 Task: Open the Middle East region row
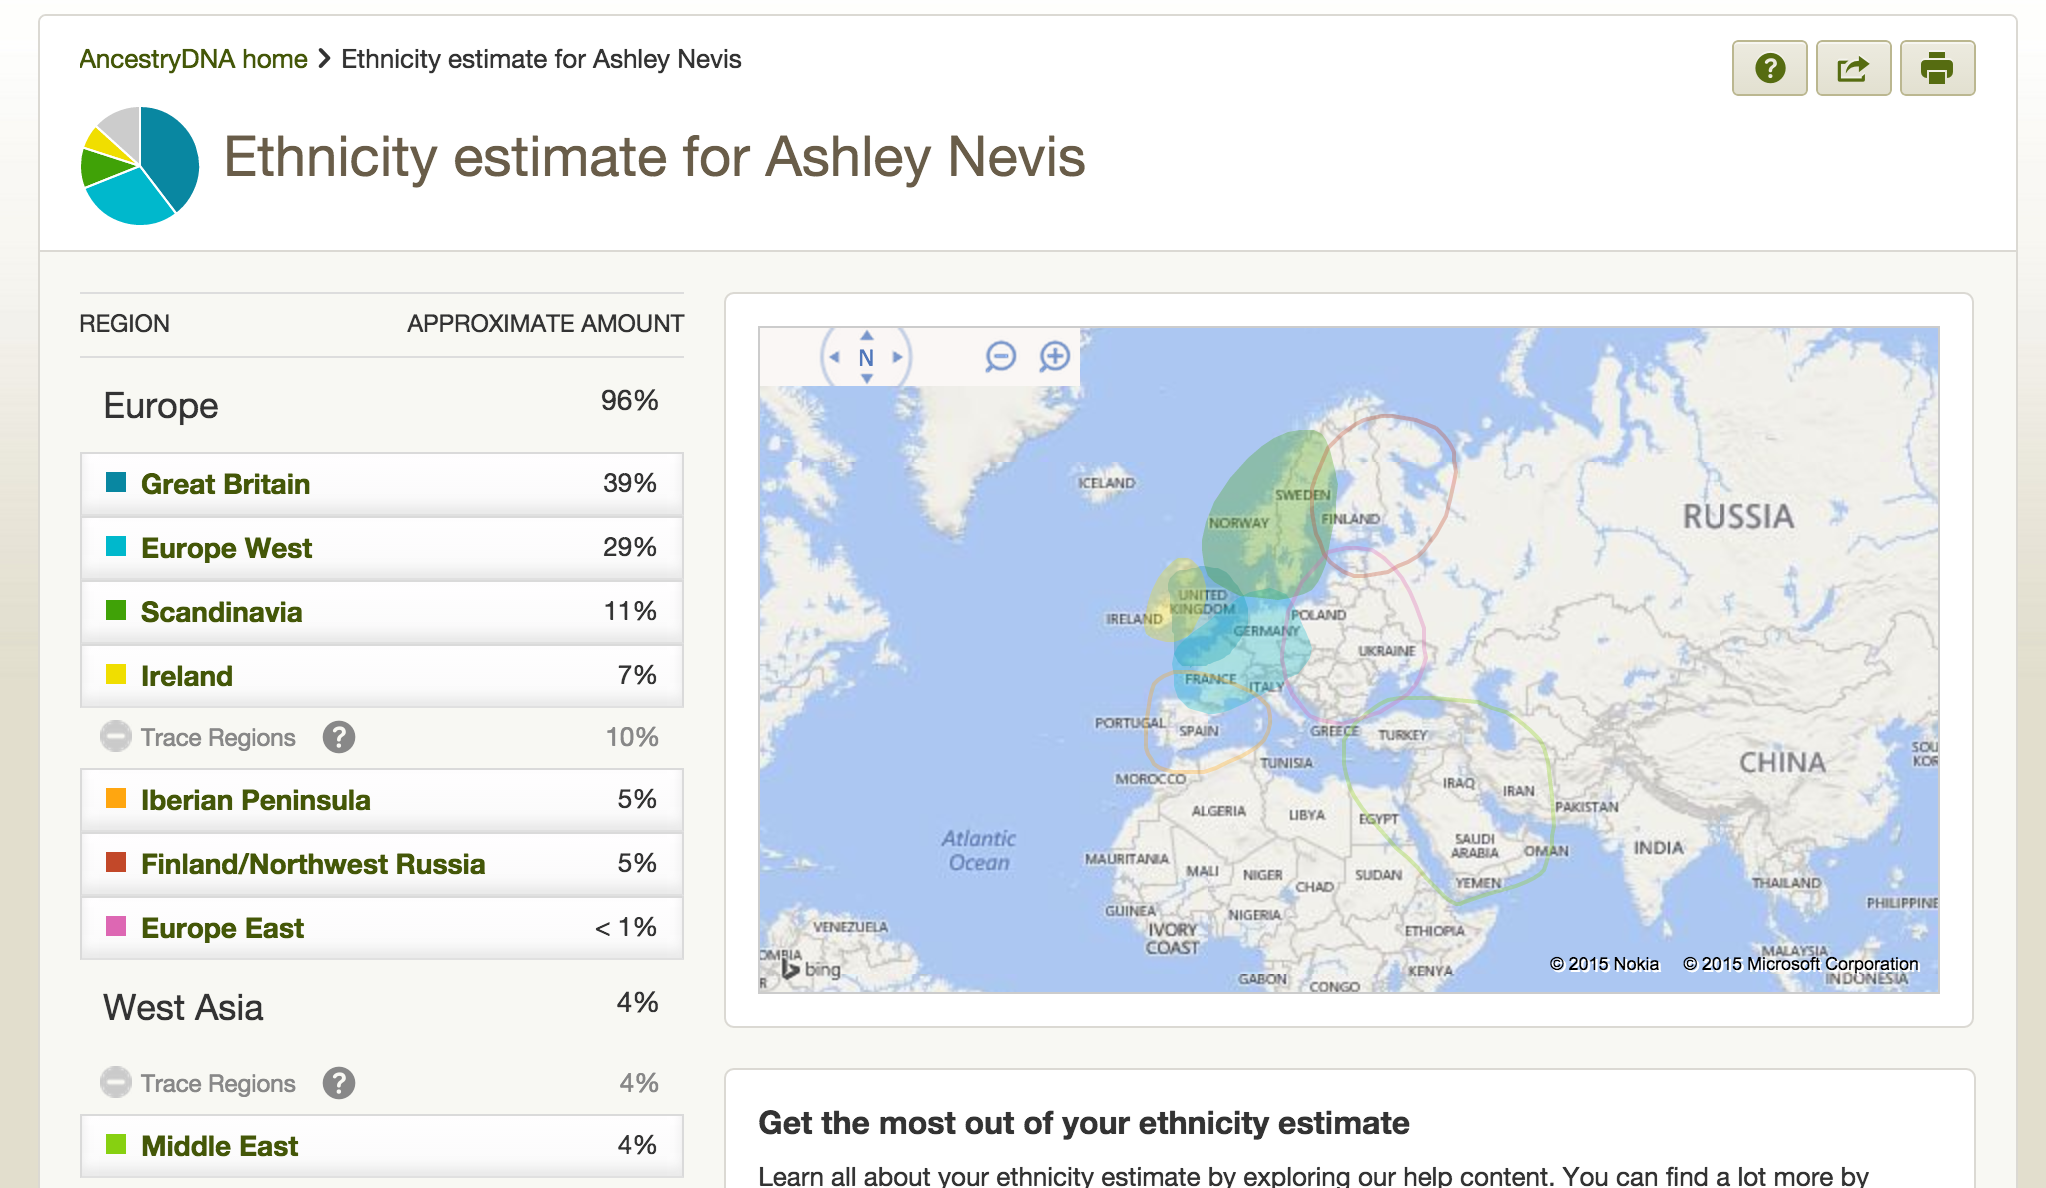[382, 1146]
